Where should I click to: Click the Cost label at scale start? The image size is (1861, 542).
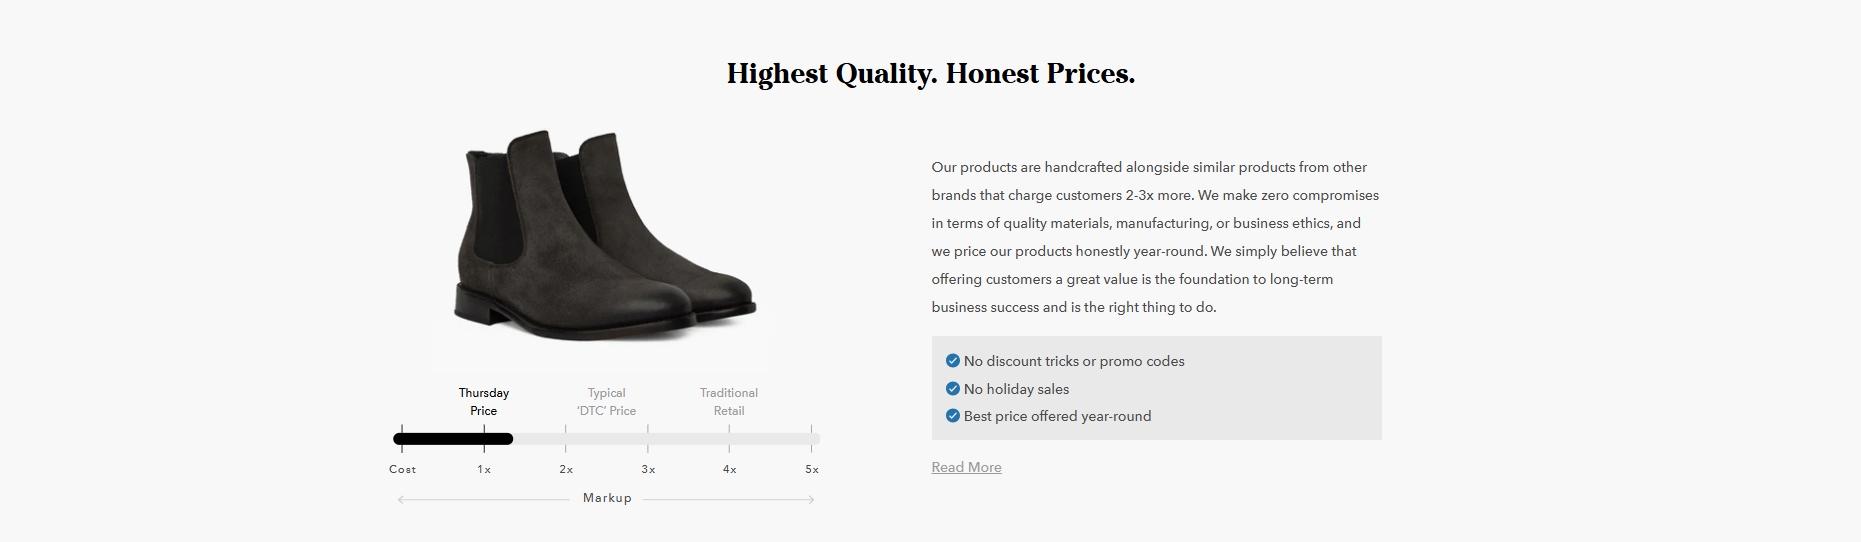pyautogui.click(x=402, y=469)
